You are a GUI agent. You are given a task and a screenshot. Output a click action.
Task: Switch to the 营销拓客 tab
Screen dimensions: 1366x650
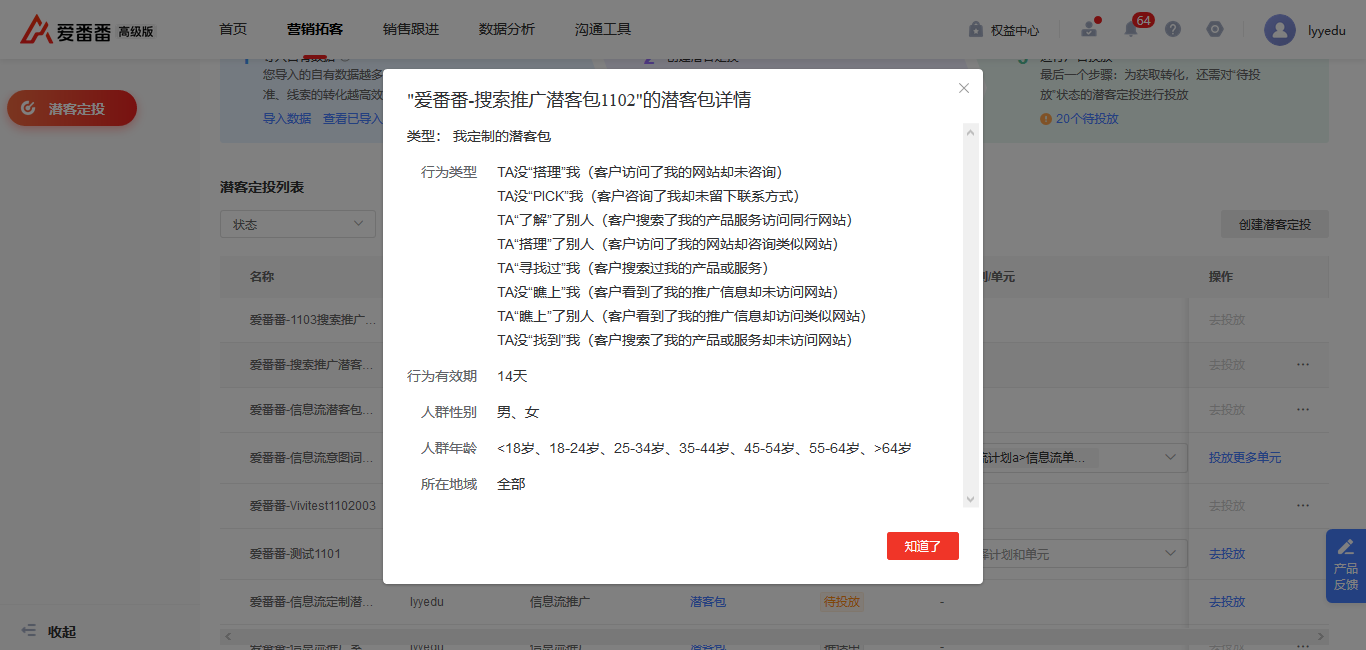pyautogui.click(x=315, y=29)
